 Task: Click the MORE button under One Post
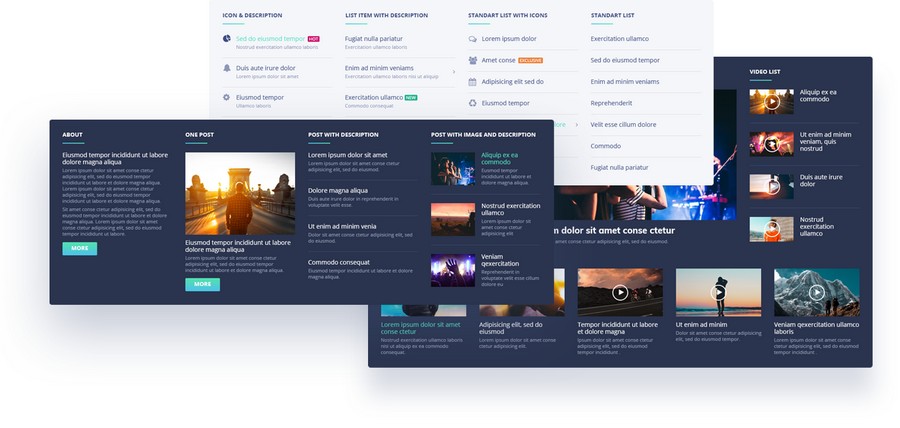click(202, 284)
